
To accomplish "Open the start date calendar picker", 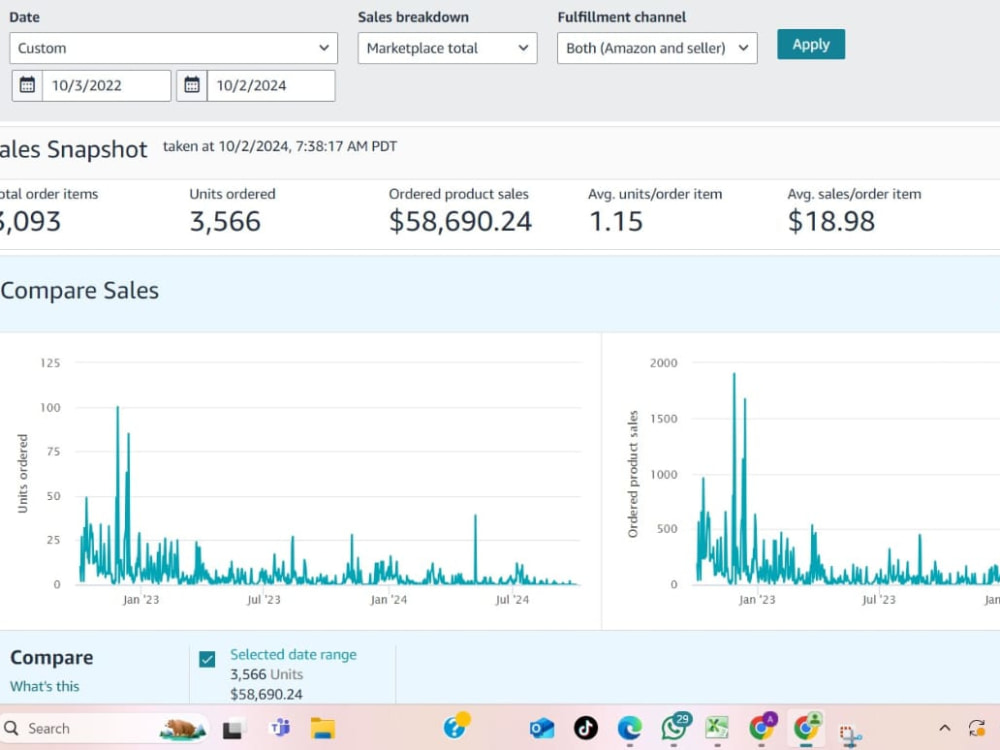I will tap(27, 85).
